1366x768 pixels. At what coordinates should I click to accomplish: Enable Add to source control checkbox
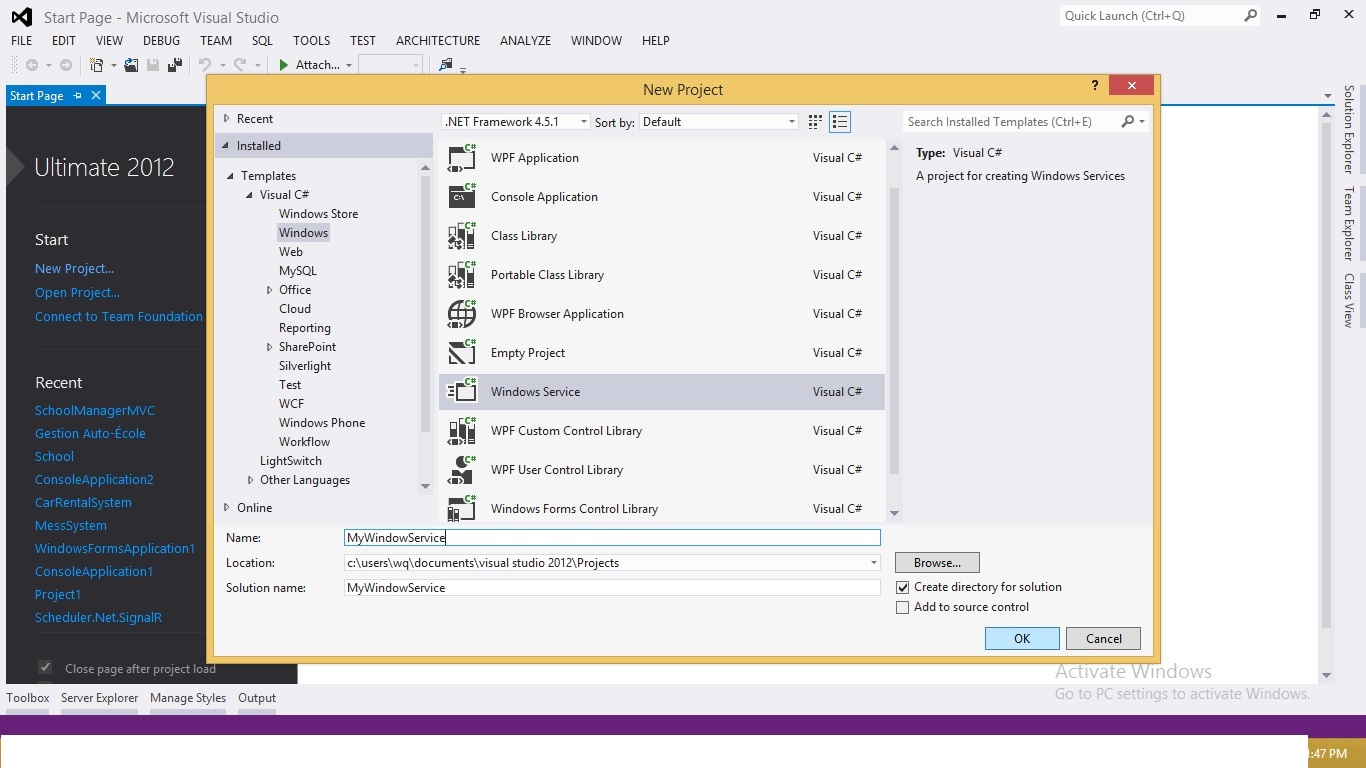[x=903, y=608]
